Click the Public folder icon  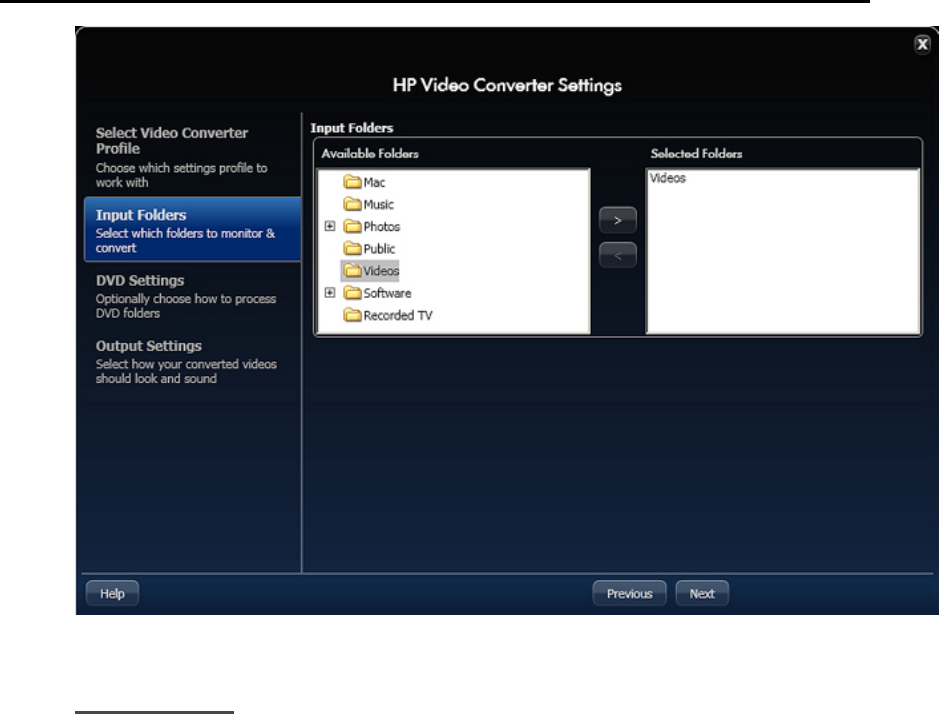(x=352, y=248)
